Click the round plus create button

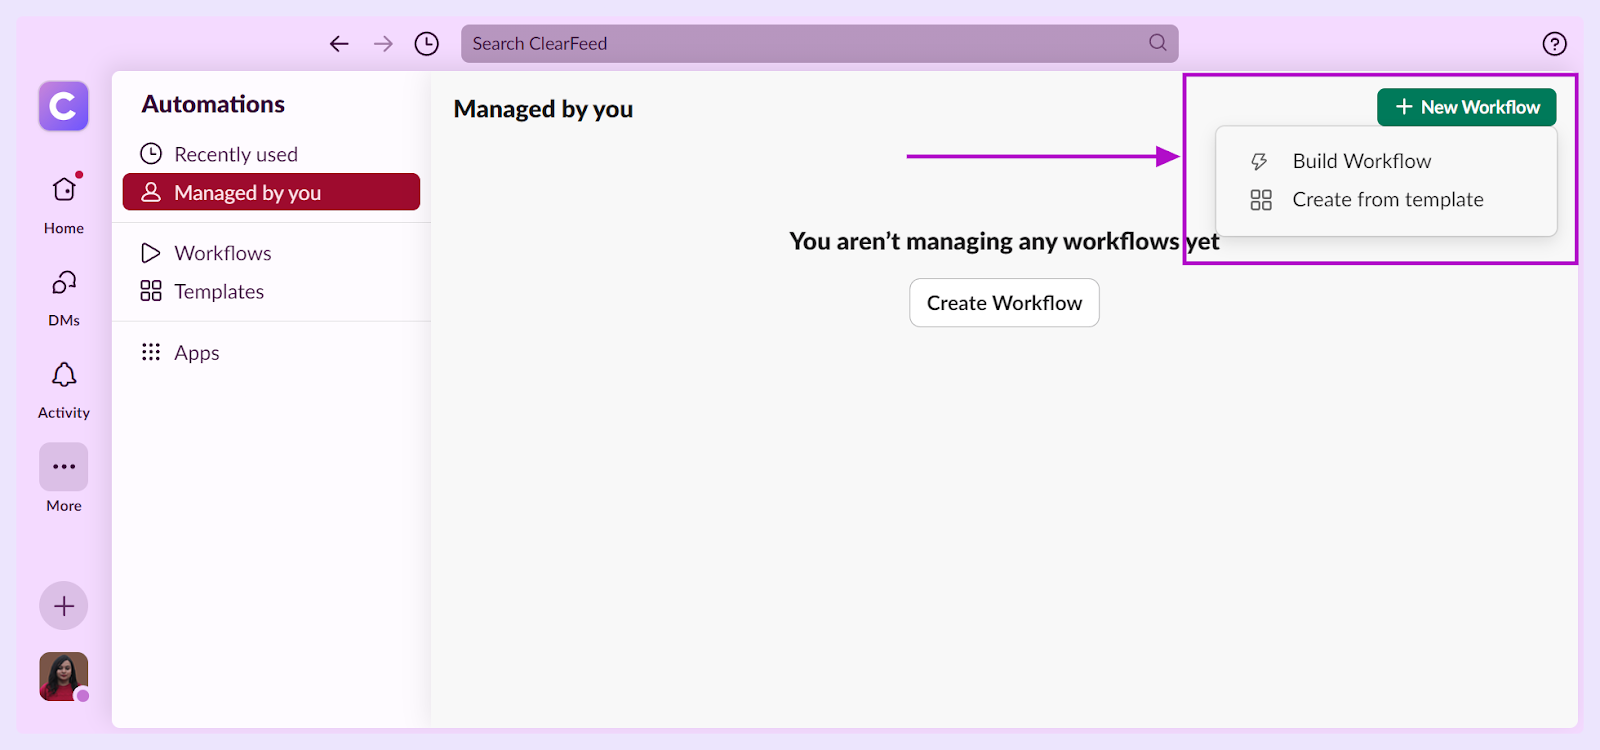click(64, 606)
